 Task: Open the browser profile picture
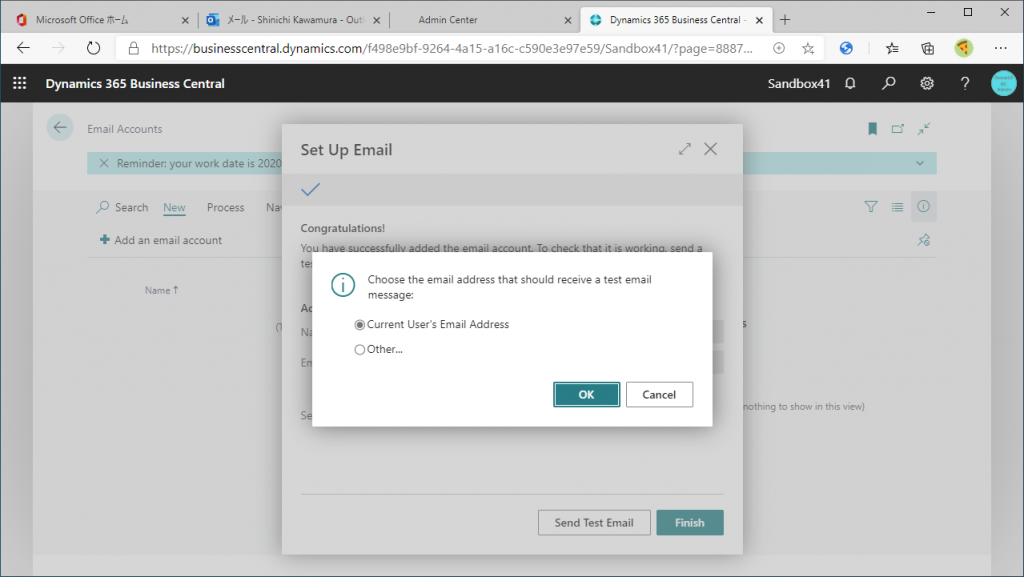tap(963, 48)
